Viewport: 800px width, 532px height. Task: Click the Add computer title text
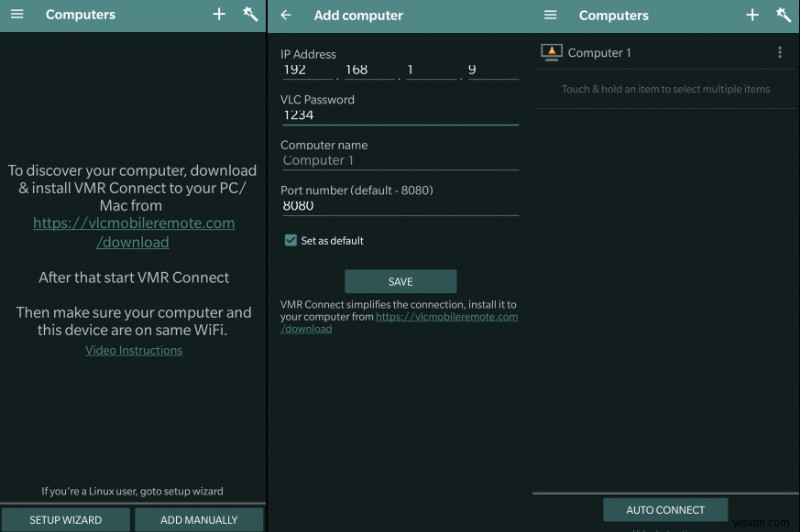click(358, 16)
